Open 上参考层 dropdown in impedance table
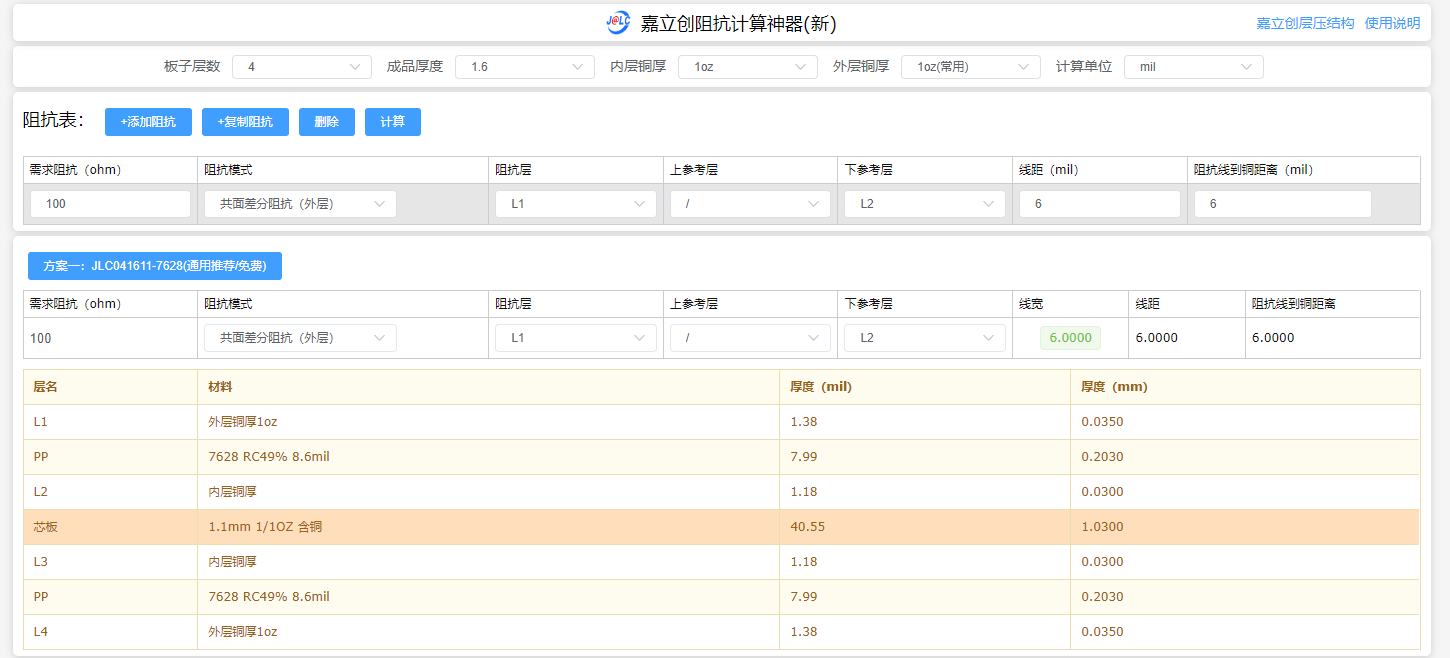This screenshot has width=1450, height=658. 750,204
